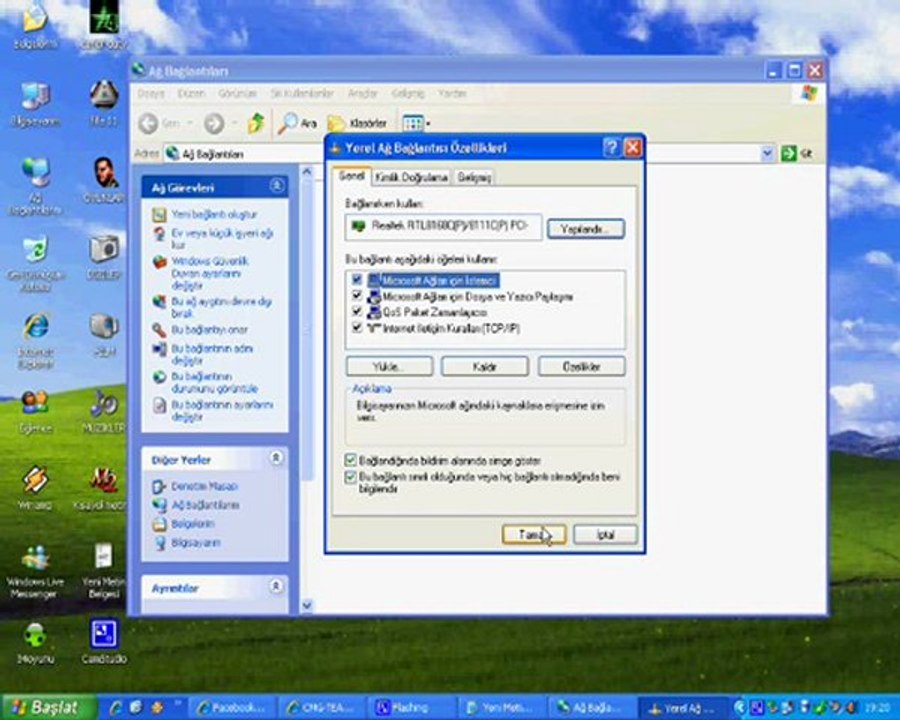Click Yeni bağlantı oluştur link

coord(214,214)
